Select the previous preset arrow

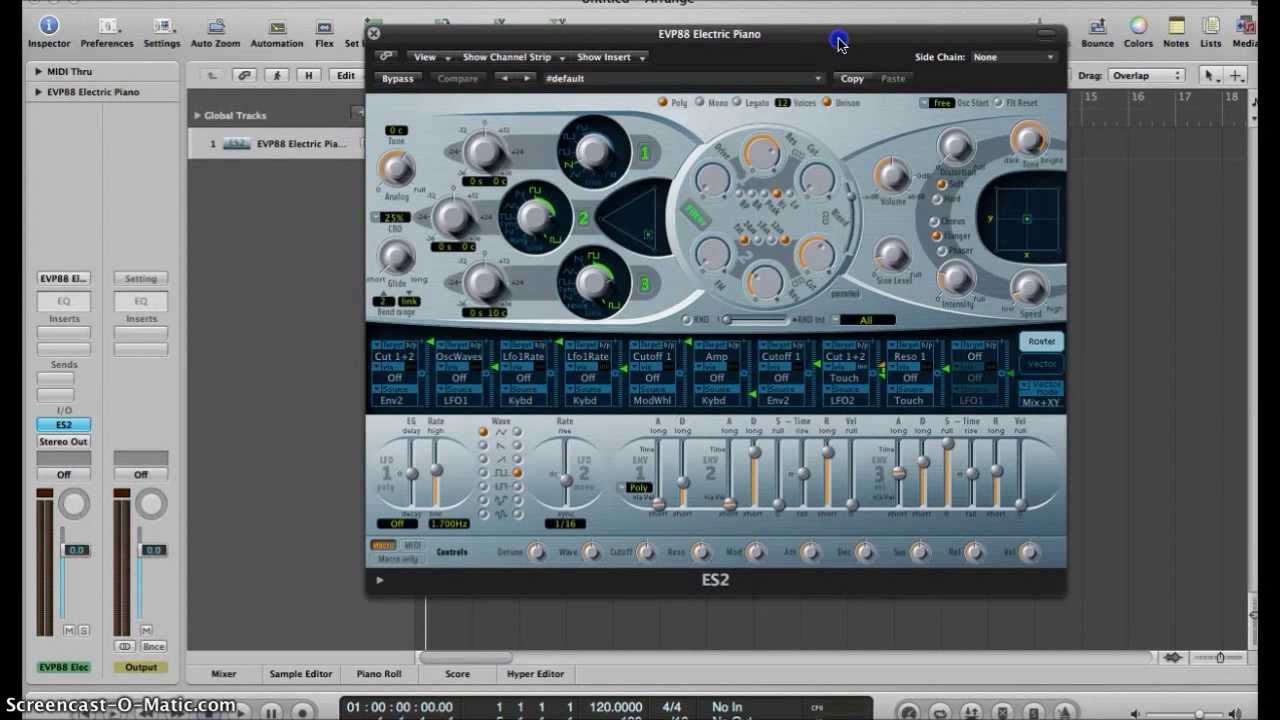[x=505, y=78]
